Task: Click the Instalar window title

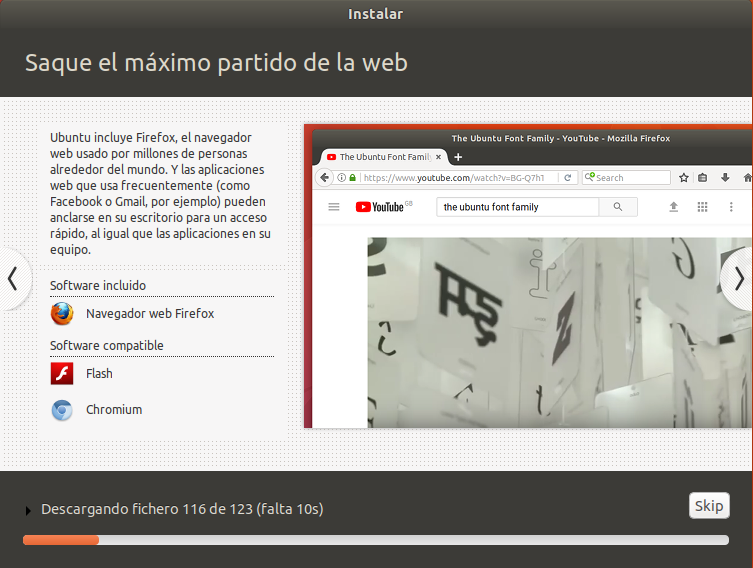Action: pos(376,14)
